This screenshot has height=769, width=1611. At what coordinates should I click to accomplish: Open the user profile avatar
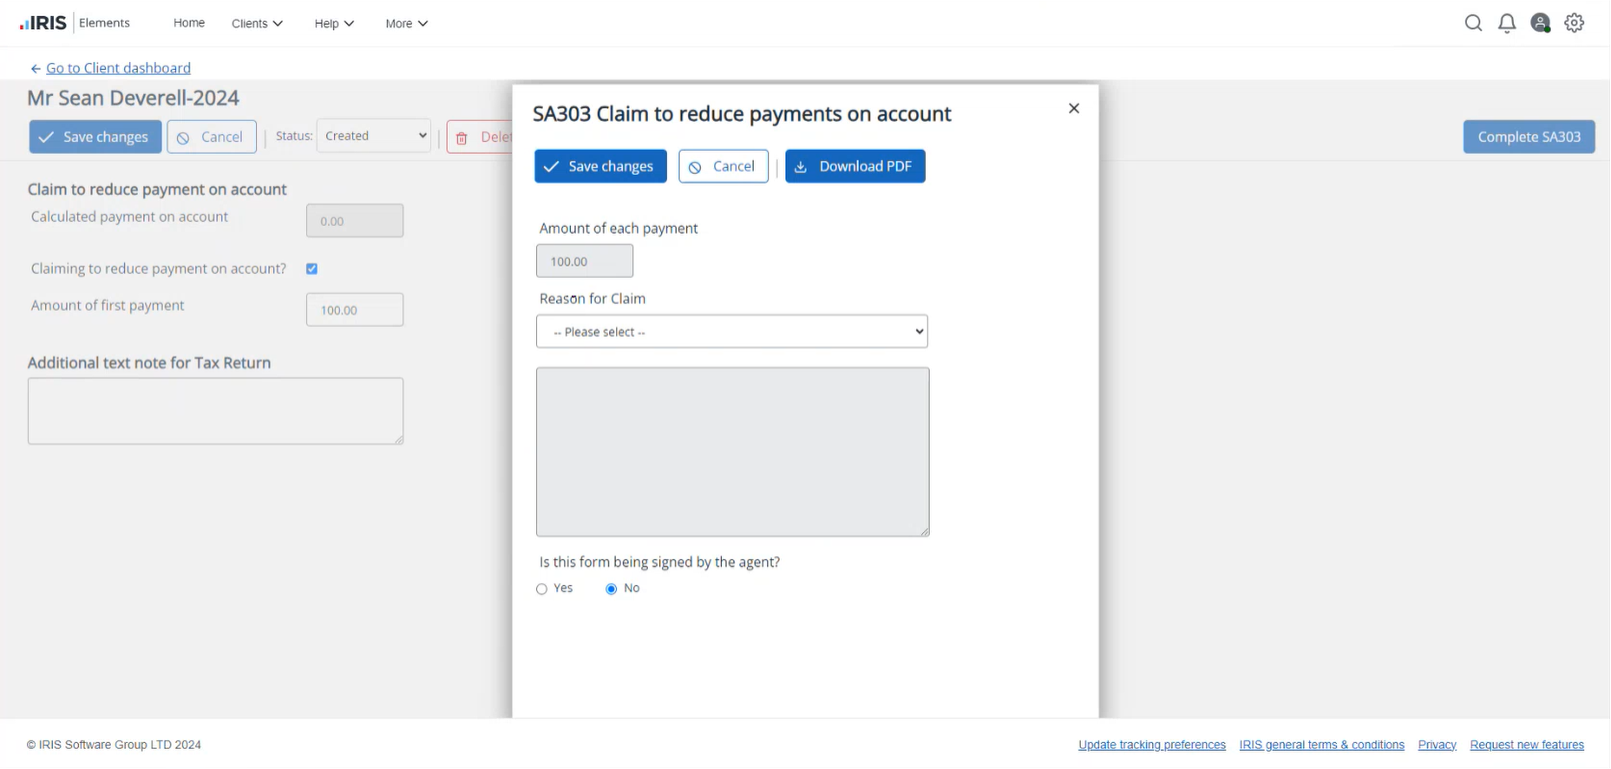tap(1540, 23)
